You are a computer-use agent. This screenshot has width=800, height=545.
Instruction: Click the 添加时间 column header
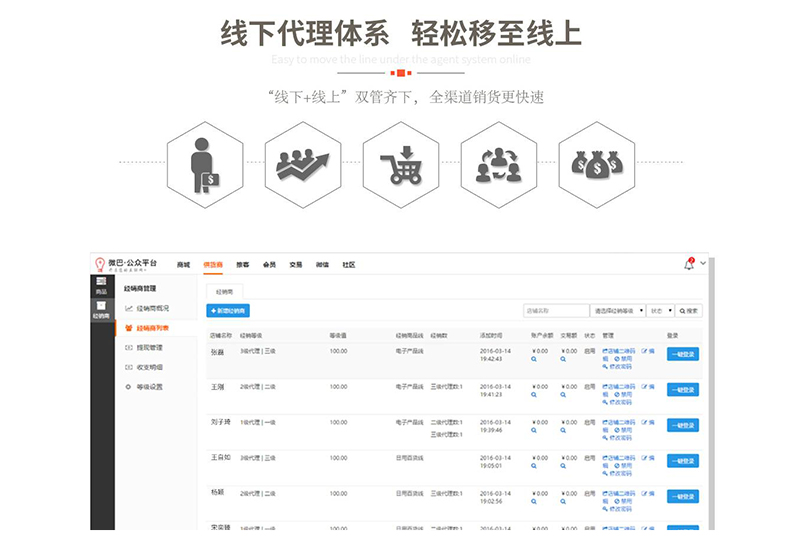coord(490,336)
